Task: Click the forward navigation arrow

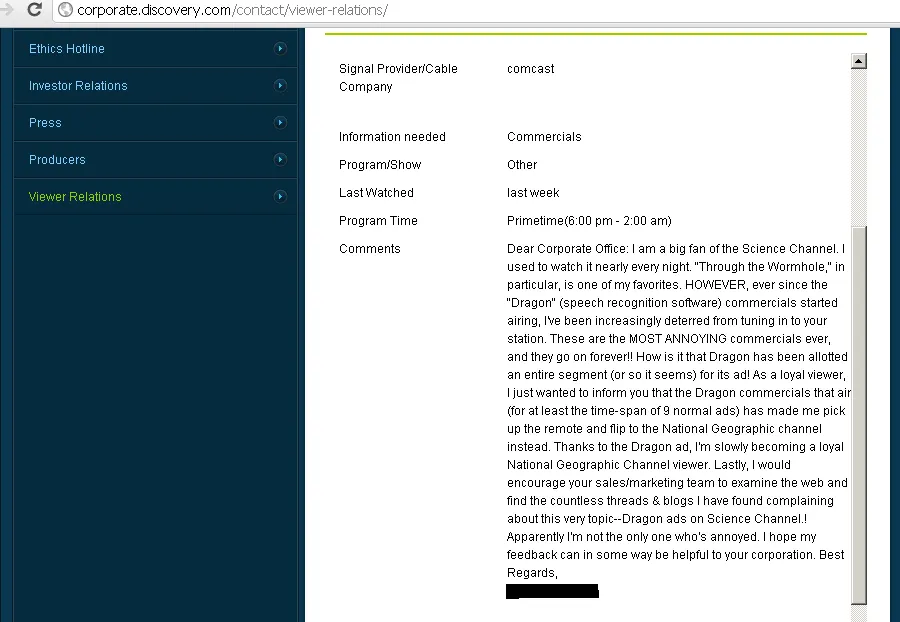Action: 7,9
